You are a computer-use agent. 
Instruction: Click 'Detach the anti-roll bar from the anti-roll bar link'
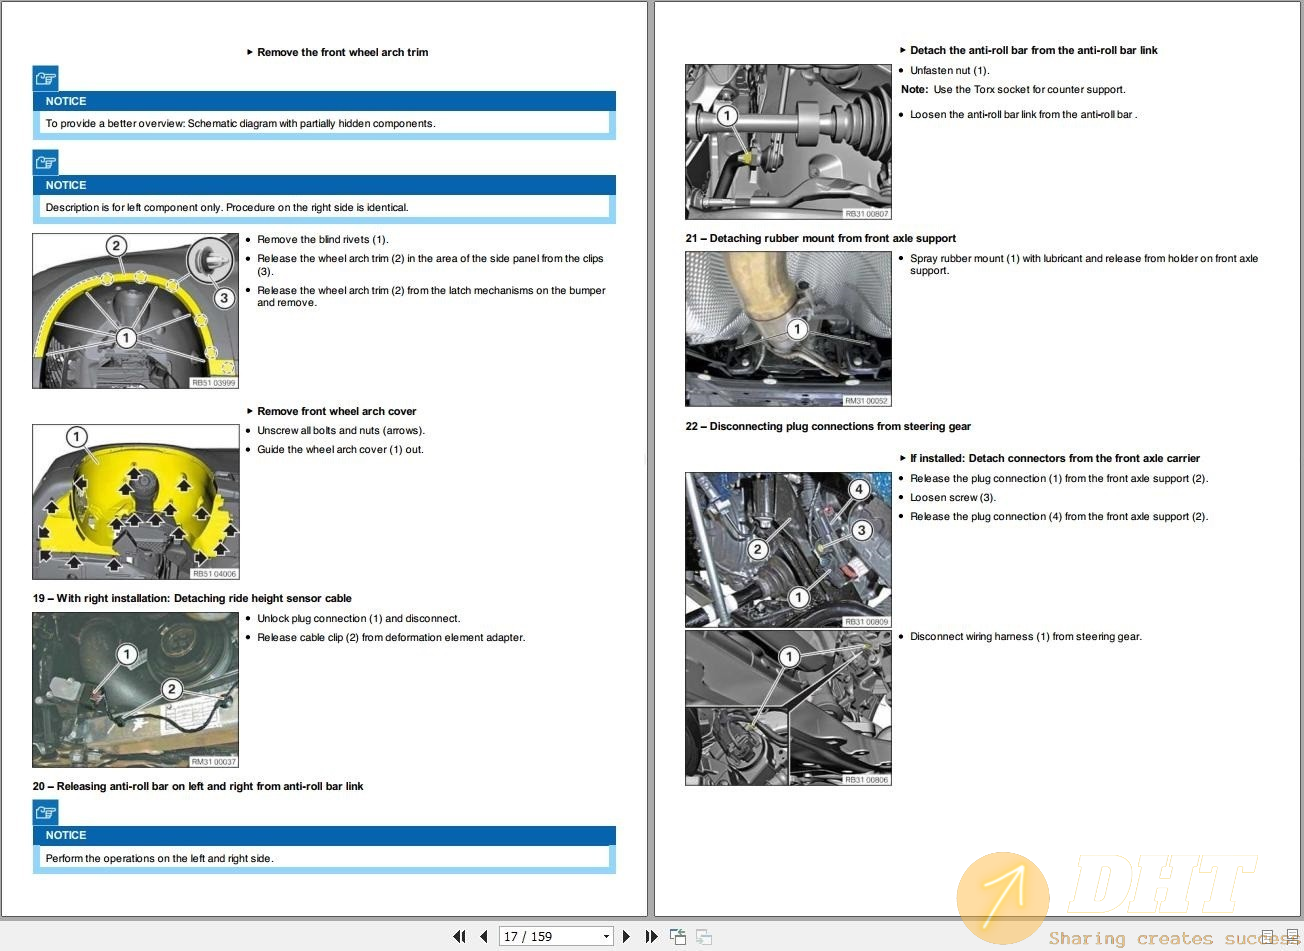point(1034,50)
